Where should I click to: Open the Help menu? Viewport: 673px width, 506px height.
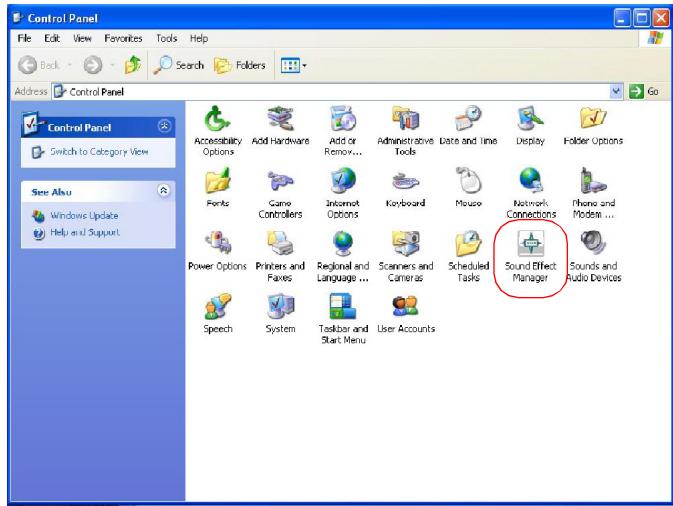coord(199,38)
